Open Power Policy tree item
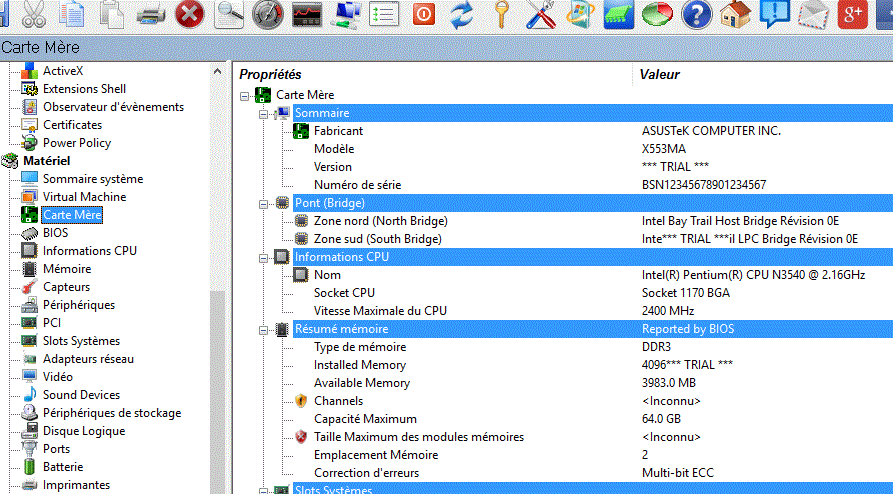This screenshot has height=494, width=893. (x=77, y=143)
